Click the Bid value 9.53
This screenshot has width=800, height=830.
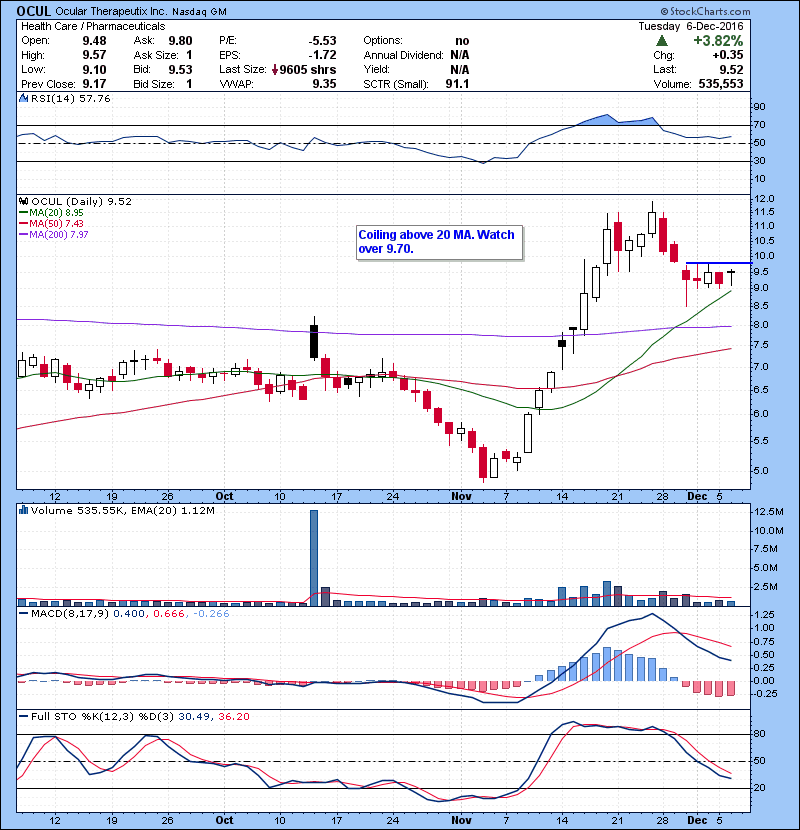pos(181,70)
